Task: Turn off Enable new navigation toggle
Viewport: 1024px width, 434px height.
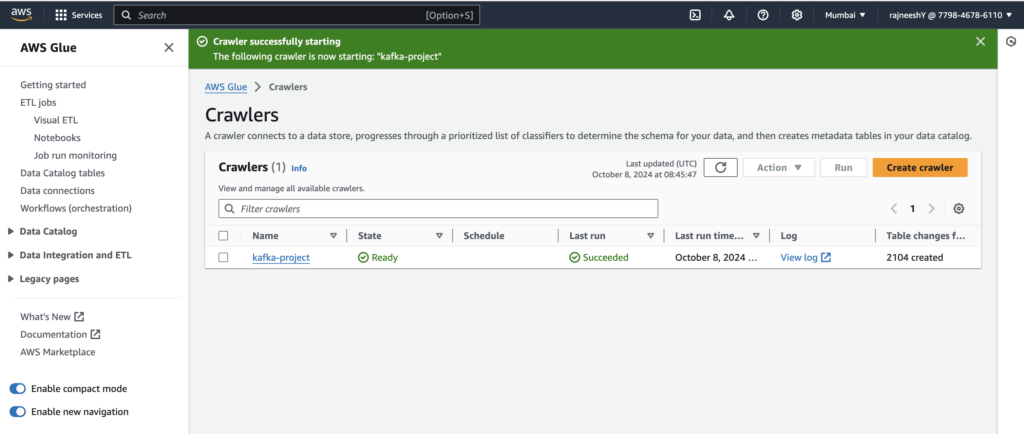Action: click(x=18, y=411)
